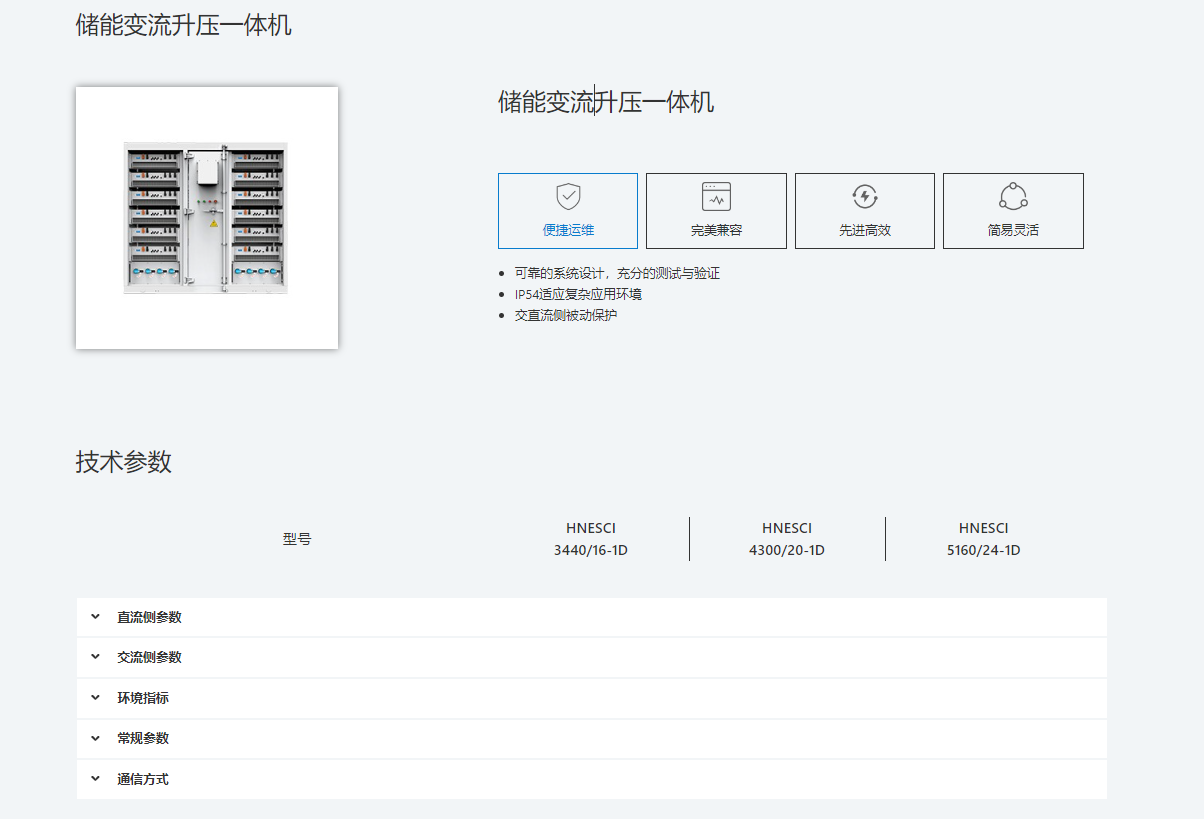Image resolution: width=1204 pixels, height=819 pixels.
Task: Click the shield checkmark icon
Action: click(x=568, y=196)
